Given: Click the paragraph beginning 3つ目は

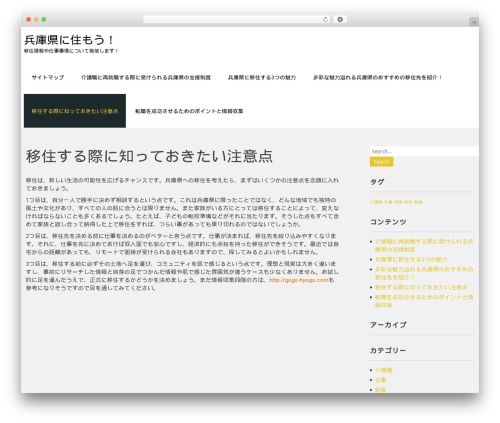Looking at the screenshot, I should tap(182, 276).
